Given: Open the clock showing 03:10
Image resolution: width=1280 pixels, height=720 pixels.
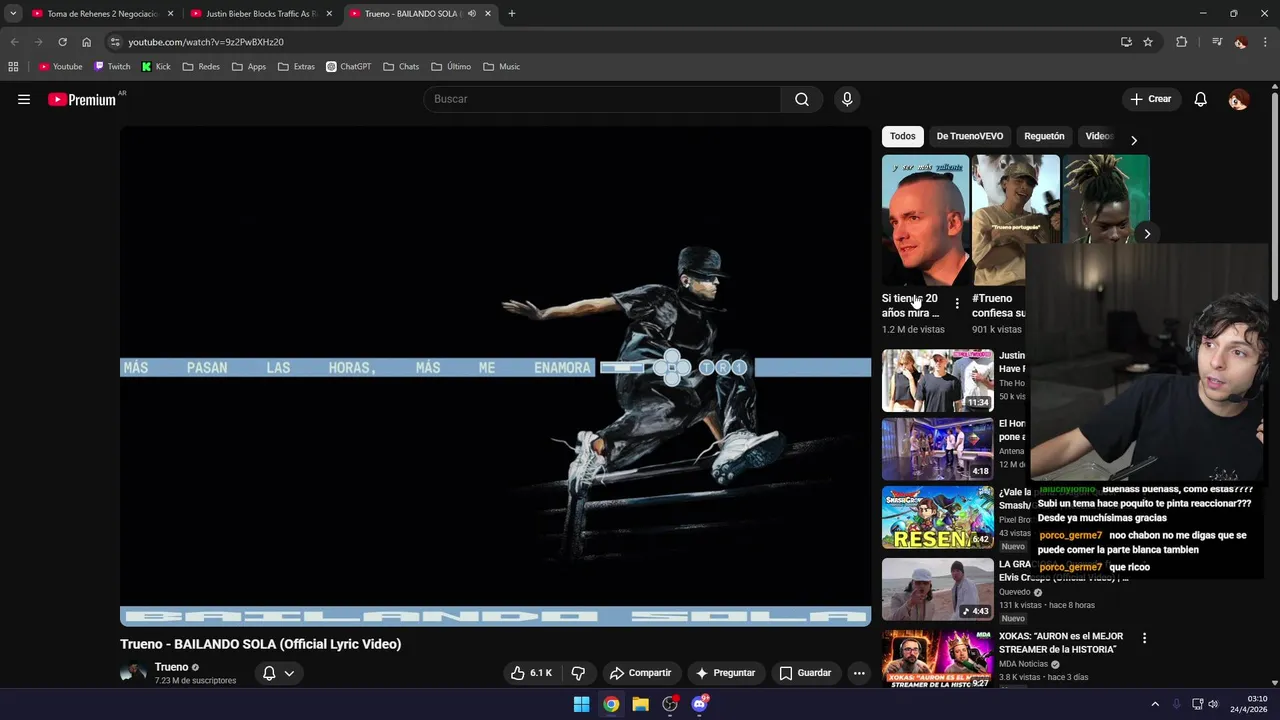Looking at the screenshot, I should click(x=1248, y=704).
